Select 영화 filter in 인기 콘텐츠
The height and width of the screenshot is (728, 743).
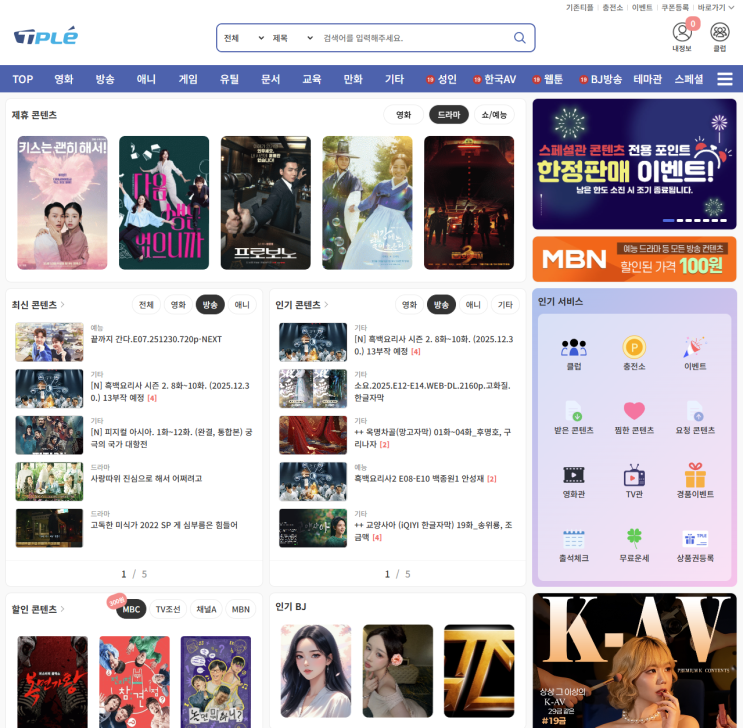pos(409,305)
